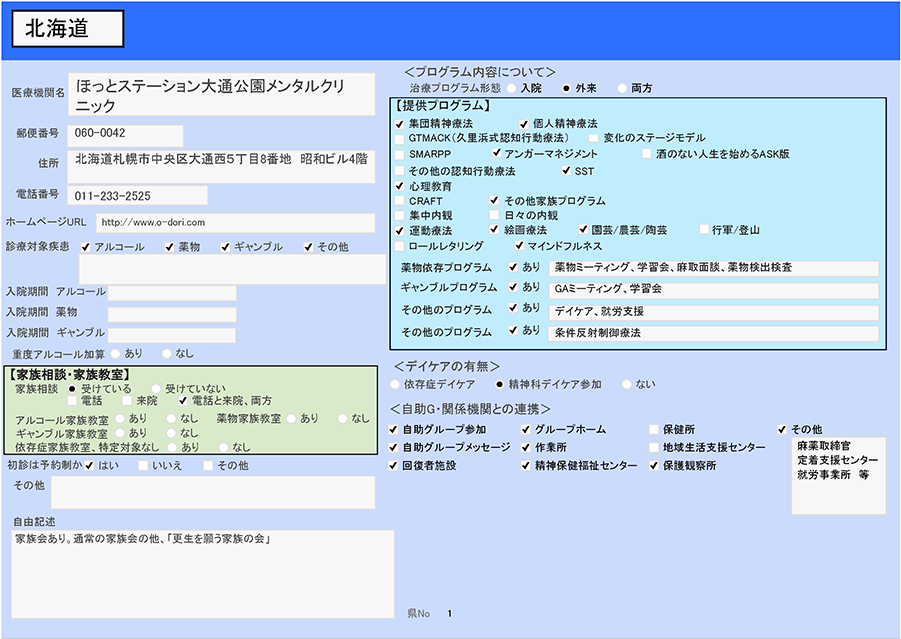This screenshot has width=901, height=639.
Task: Check the CRAFT program checkbox
Action: pyautogui.click(x=400, y=201)
